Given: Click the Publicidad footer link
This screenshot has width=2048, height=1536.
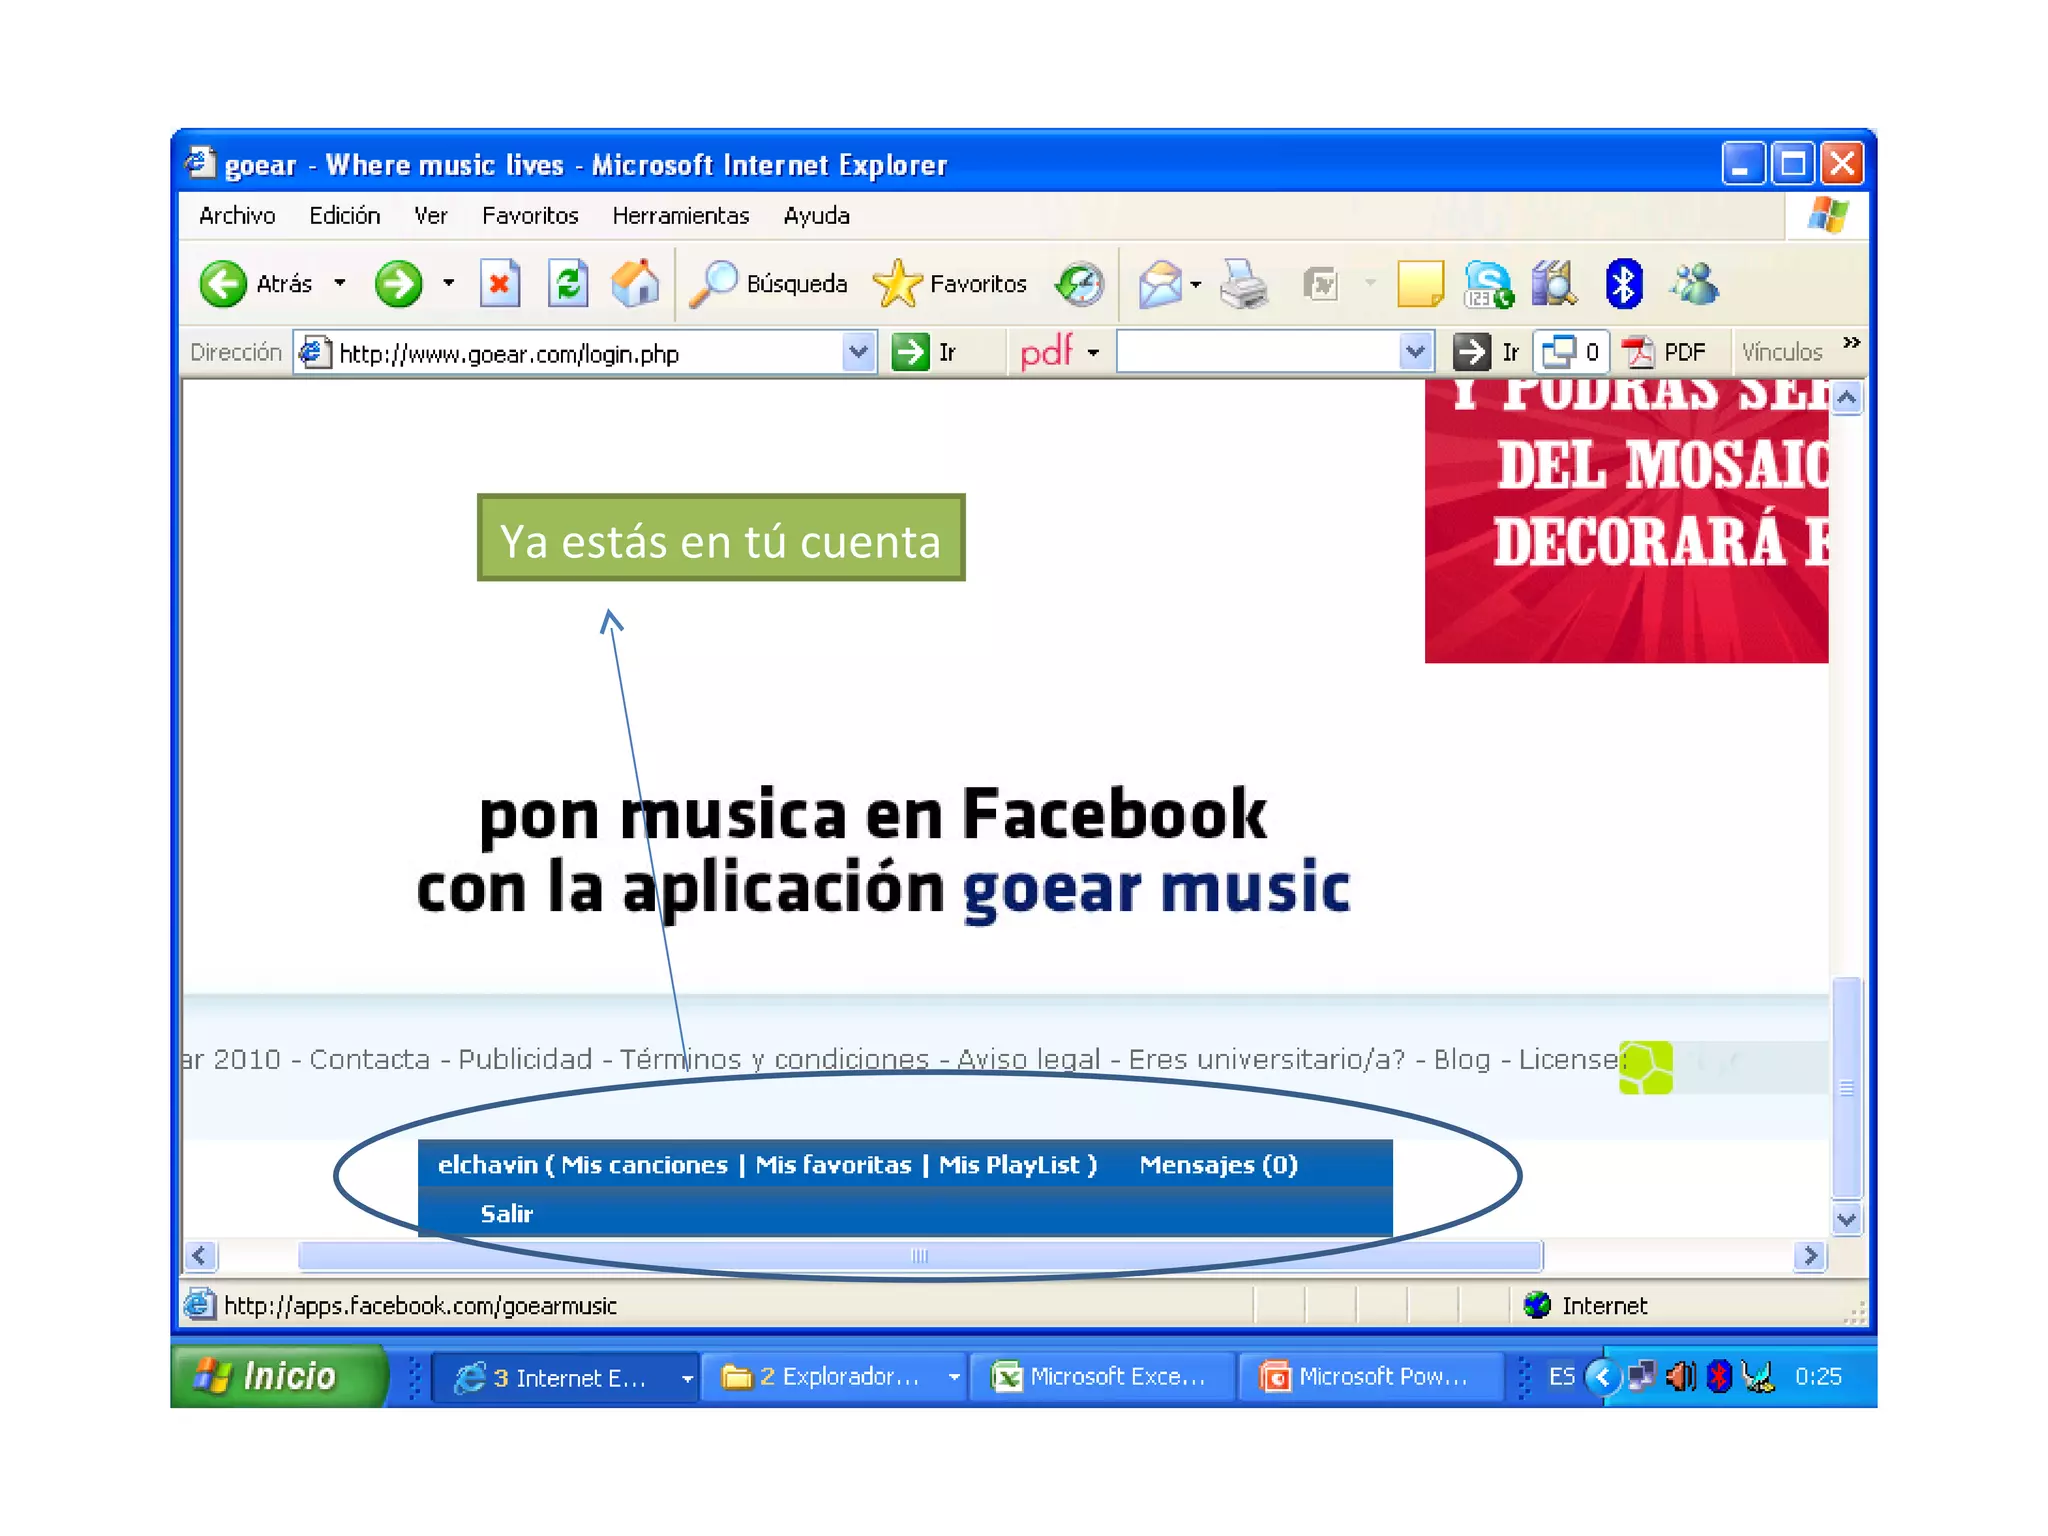Looking at the screenshot, I should tap(525, 1059).
